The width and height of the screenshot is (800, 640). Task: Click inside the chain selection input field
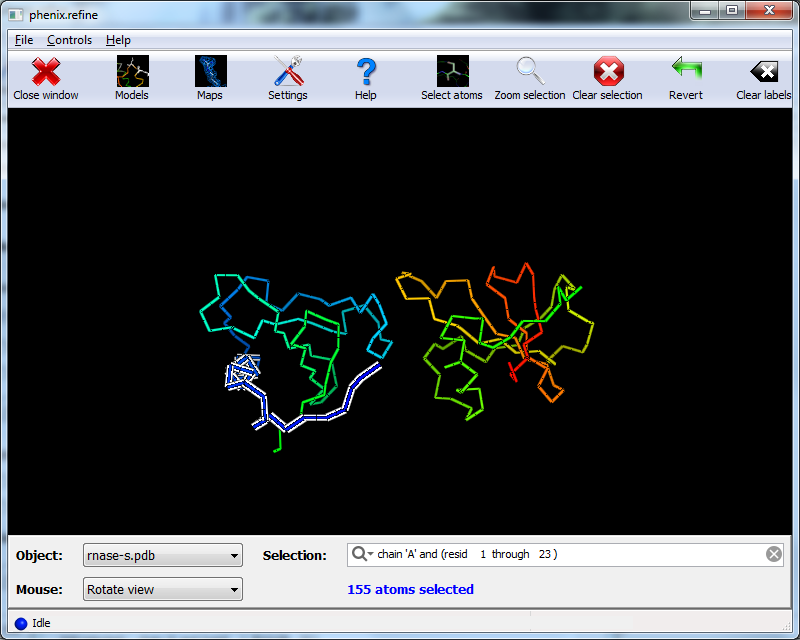550,554
